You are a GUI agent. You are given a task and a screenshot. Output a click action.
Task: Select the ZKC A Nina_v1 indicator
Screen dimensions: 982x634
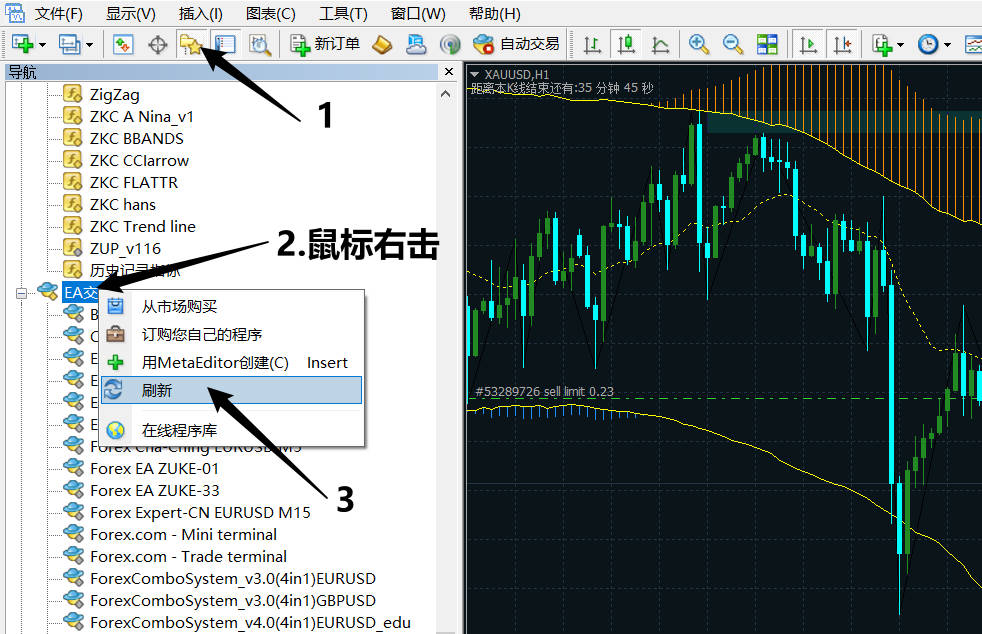click(x=142, y=117)
